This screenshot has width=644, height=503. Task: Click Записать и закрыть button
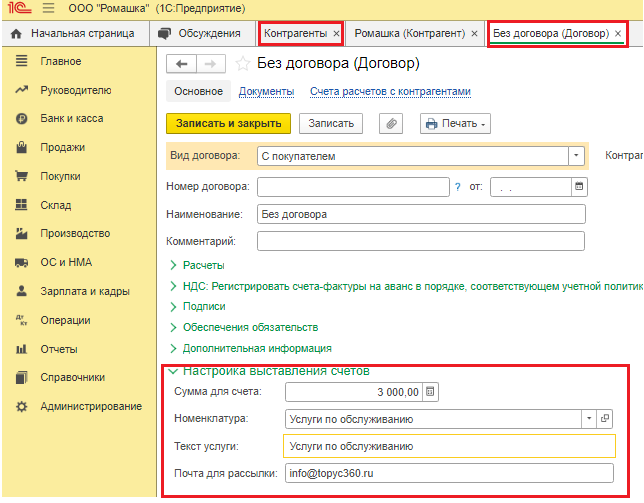point(228,123)
